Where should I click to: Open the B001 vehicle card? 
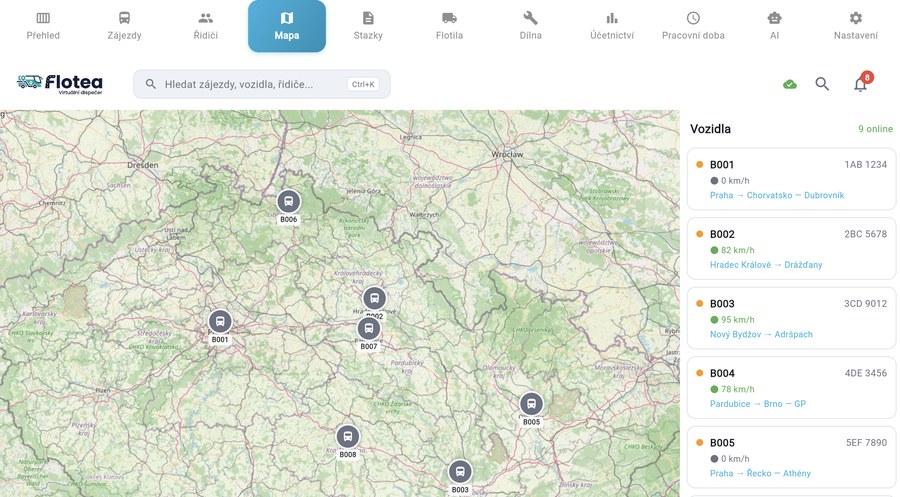click(792, 179)
